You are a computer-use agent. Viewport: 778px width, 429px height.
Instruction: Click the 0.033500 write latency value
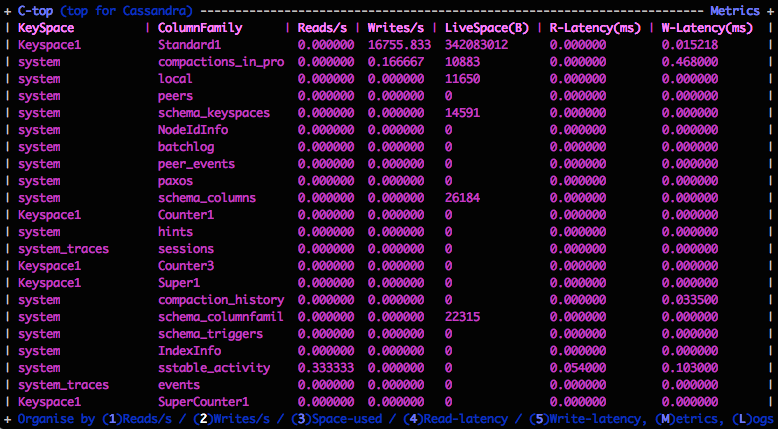click(690, 300)
